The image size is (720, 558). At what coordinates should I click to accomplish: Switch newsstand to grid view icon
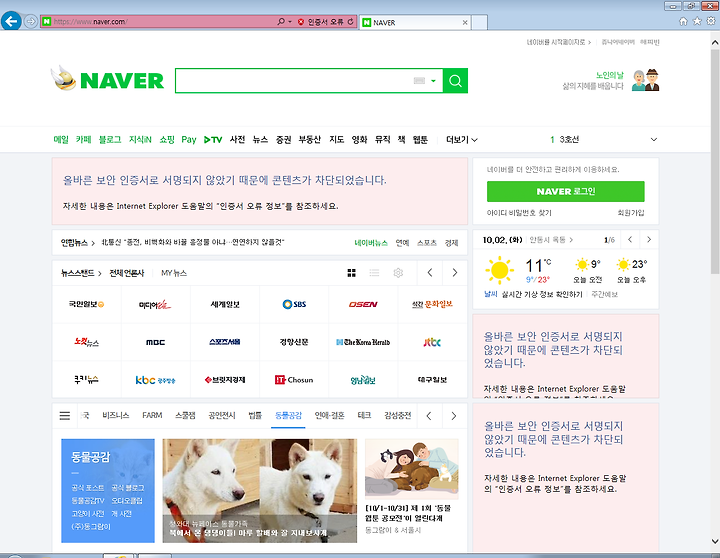(x=351, y=273)
